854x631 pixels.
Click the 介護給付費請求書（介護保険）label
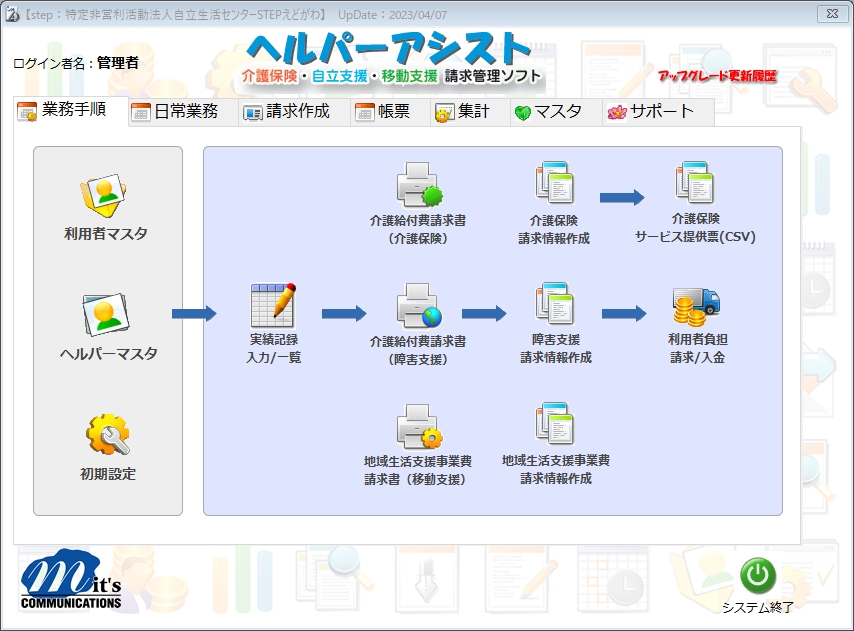418,229
